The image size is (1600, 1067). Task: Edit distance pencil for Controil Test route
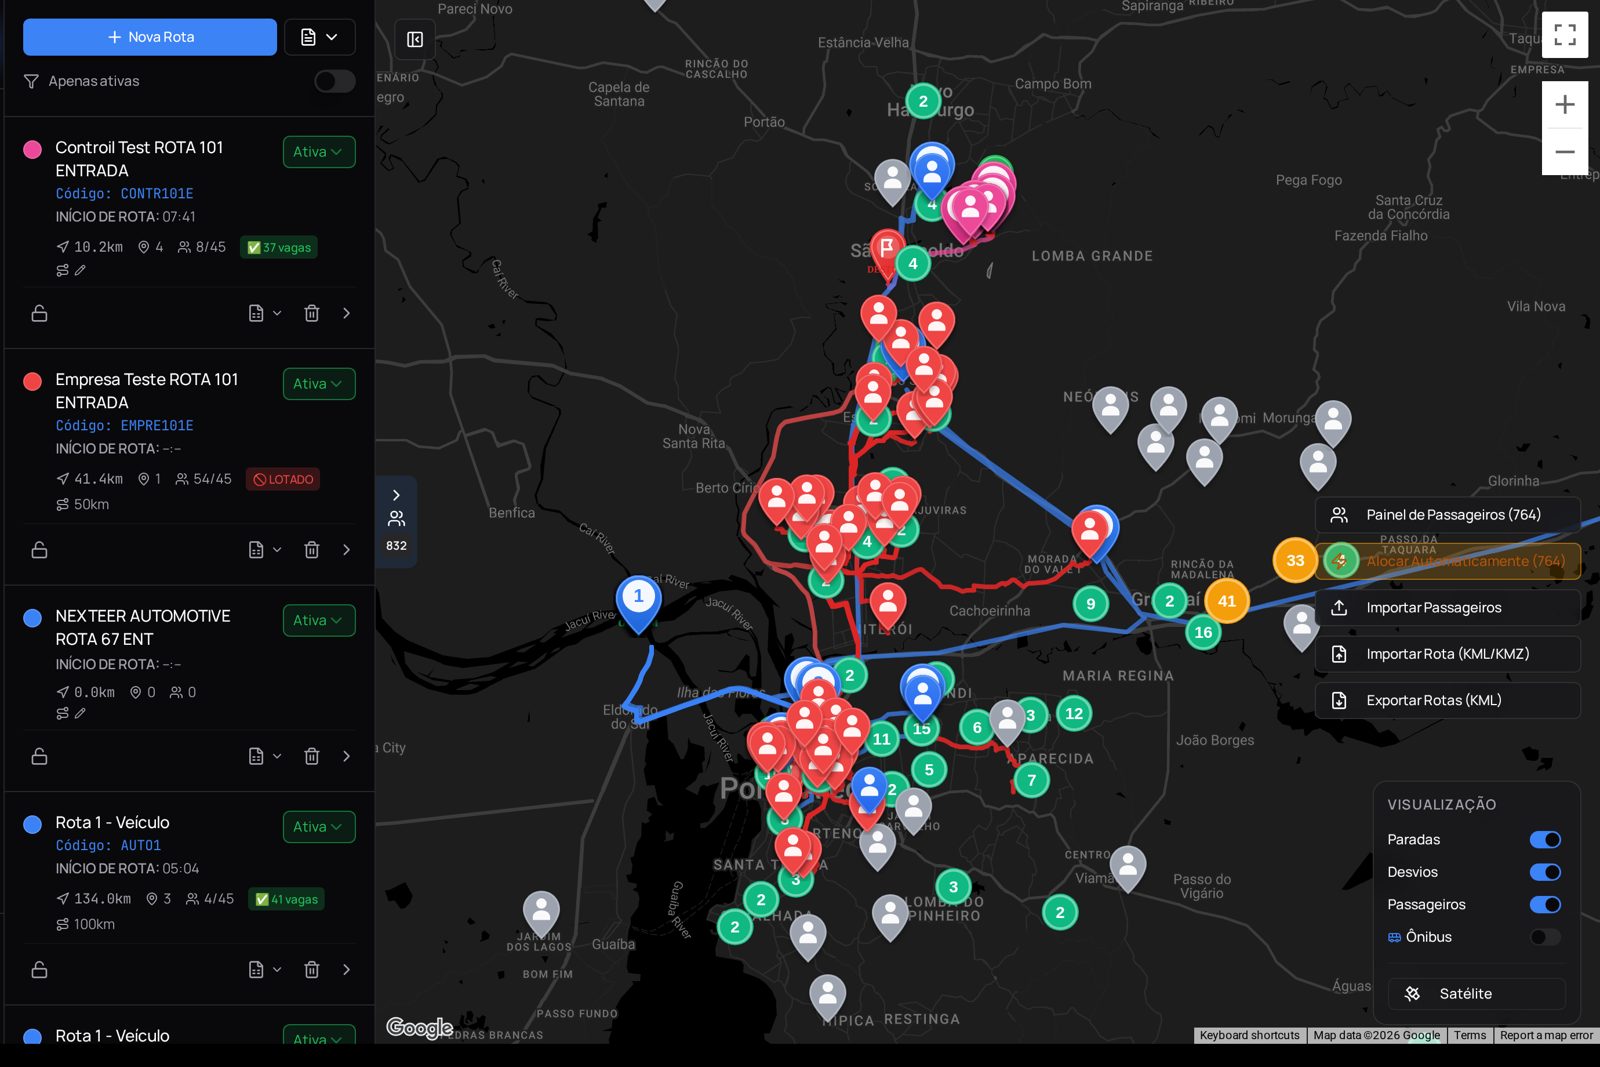coord(80,270)
